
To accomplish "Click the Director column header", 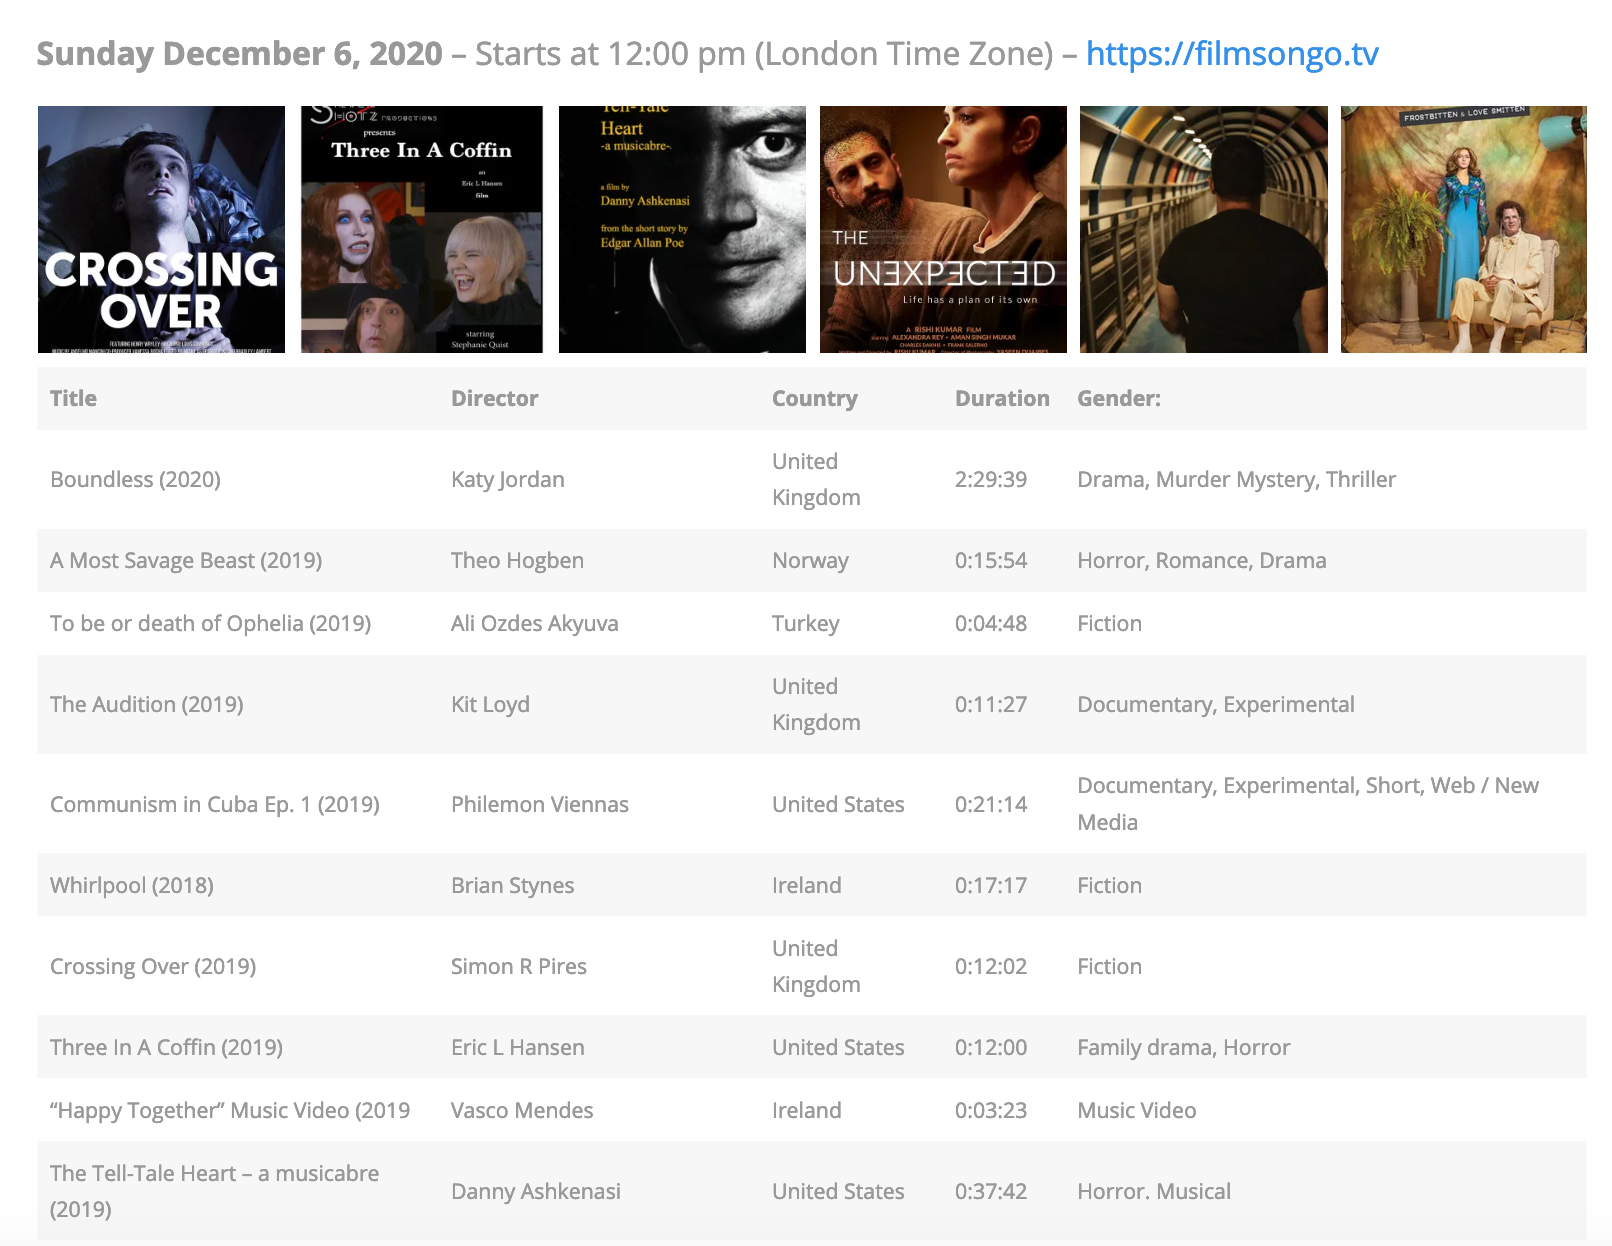I will (x=494, y=398).
